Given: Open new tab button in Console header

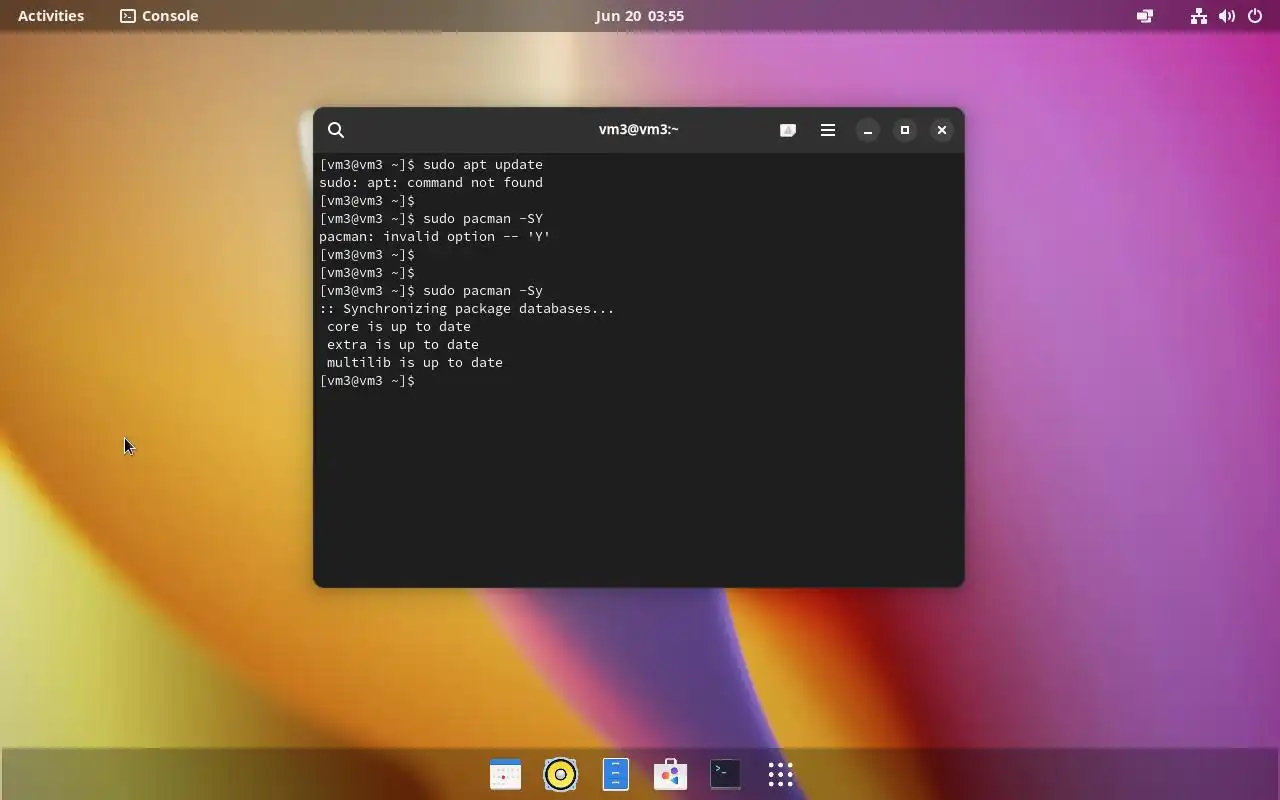Looking at the screenshot, I should click(x=788, y=130).
